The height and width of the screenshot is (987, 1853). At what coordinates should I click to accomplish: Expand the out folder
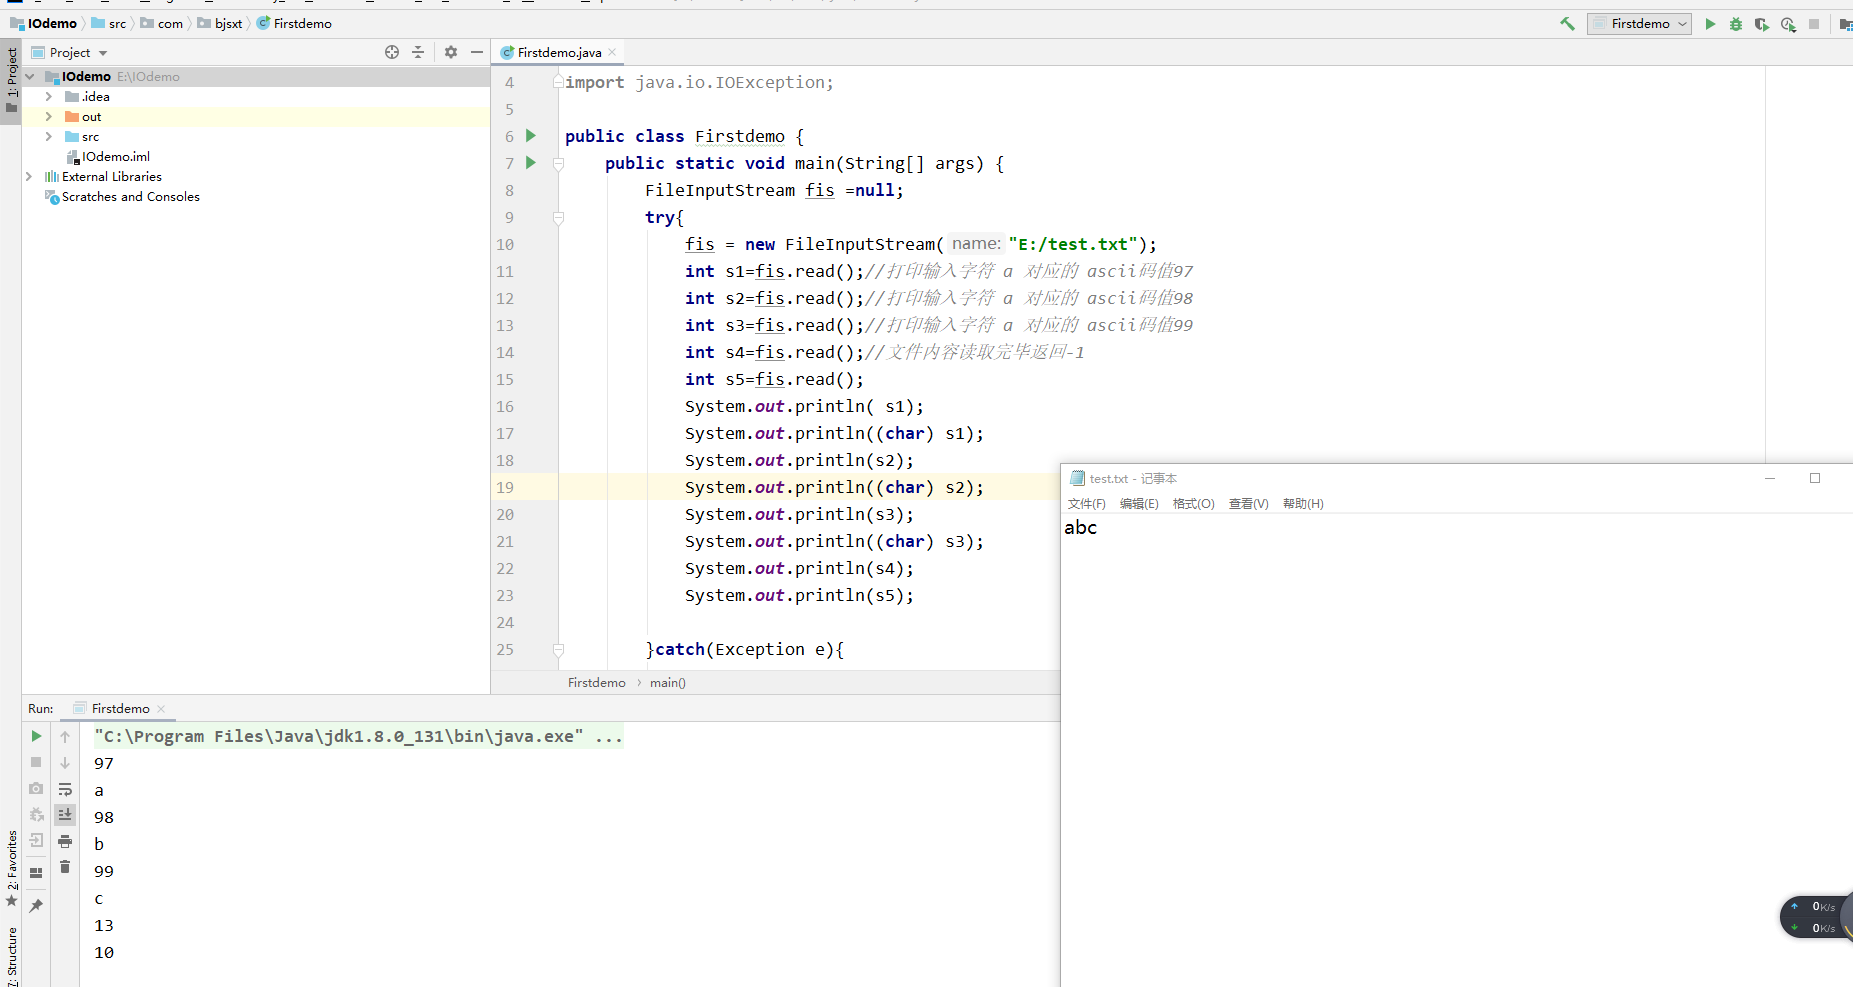48,116
